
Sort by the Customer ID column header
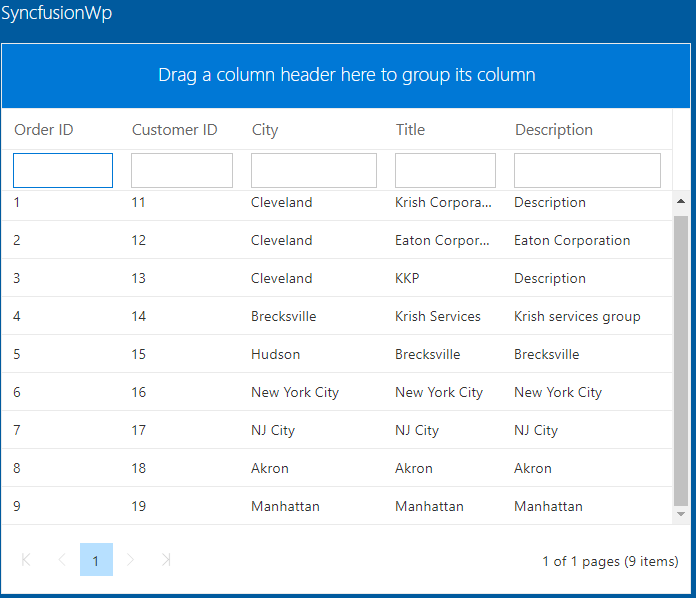174,130
